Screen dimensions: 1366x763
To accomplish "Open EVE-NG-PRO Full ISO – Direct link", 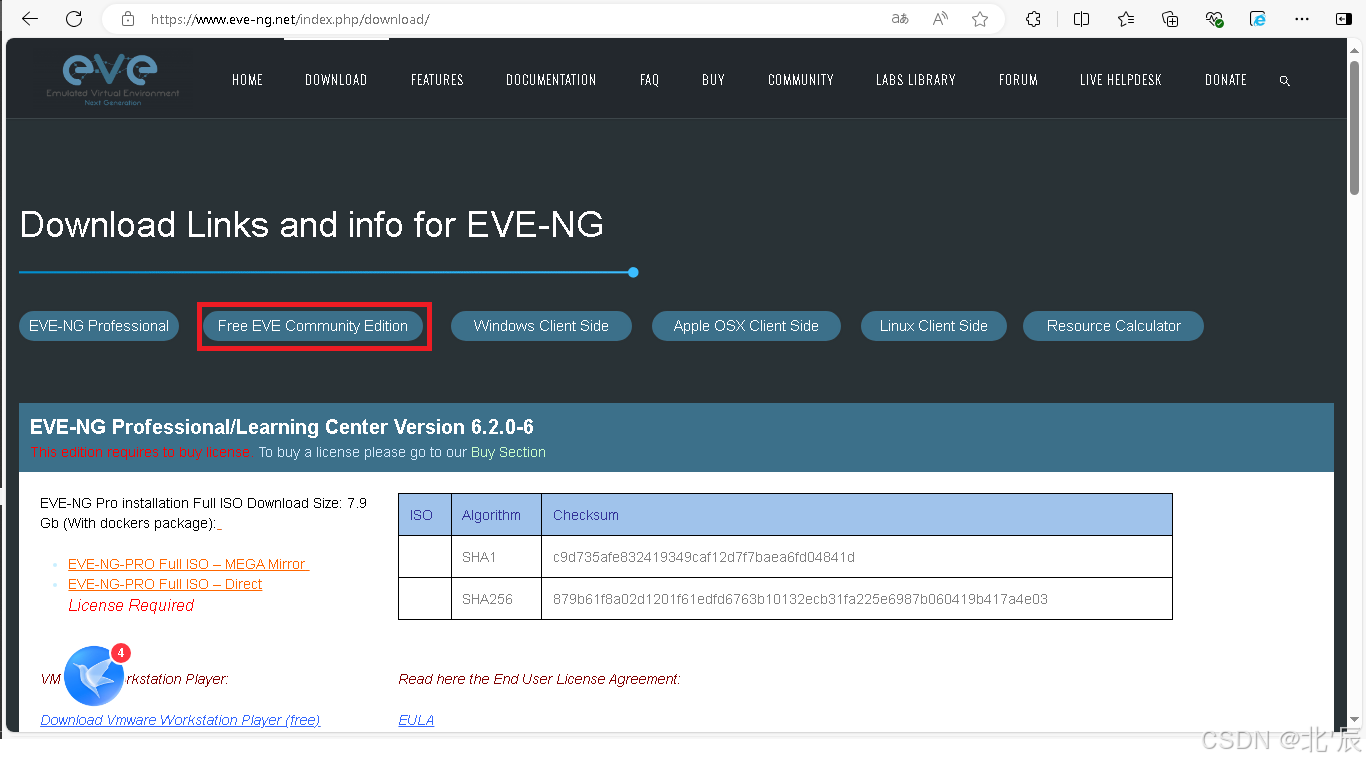I will point(165,584).
